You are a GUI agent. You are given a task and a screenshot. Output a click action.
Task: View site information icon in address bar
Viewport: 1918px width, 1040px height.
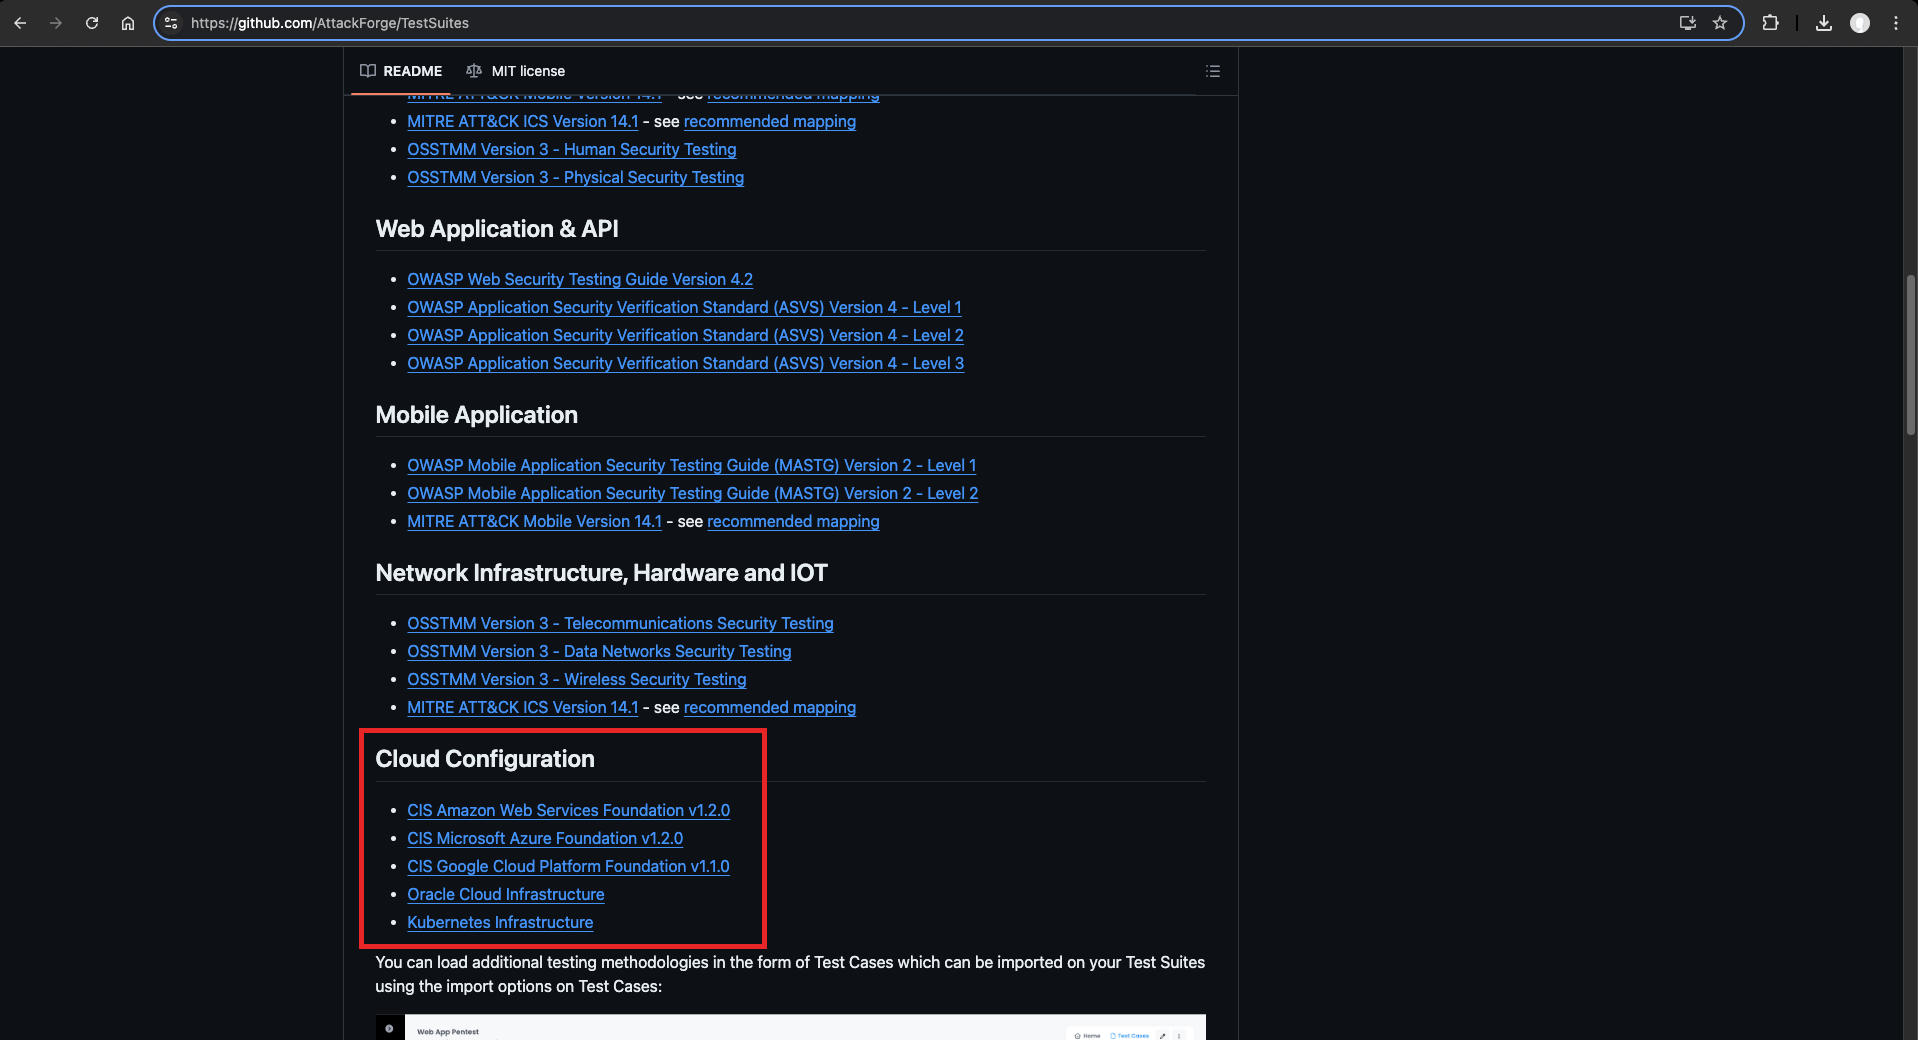171,23
